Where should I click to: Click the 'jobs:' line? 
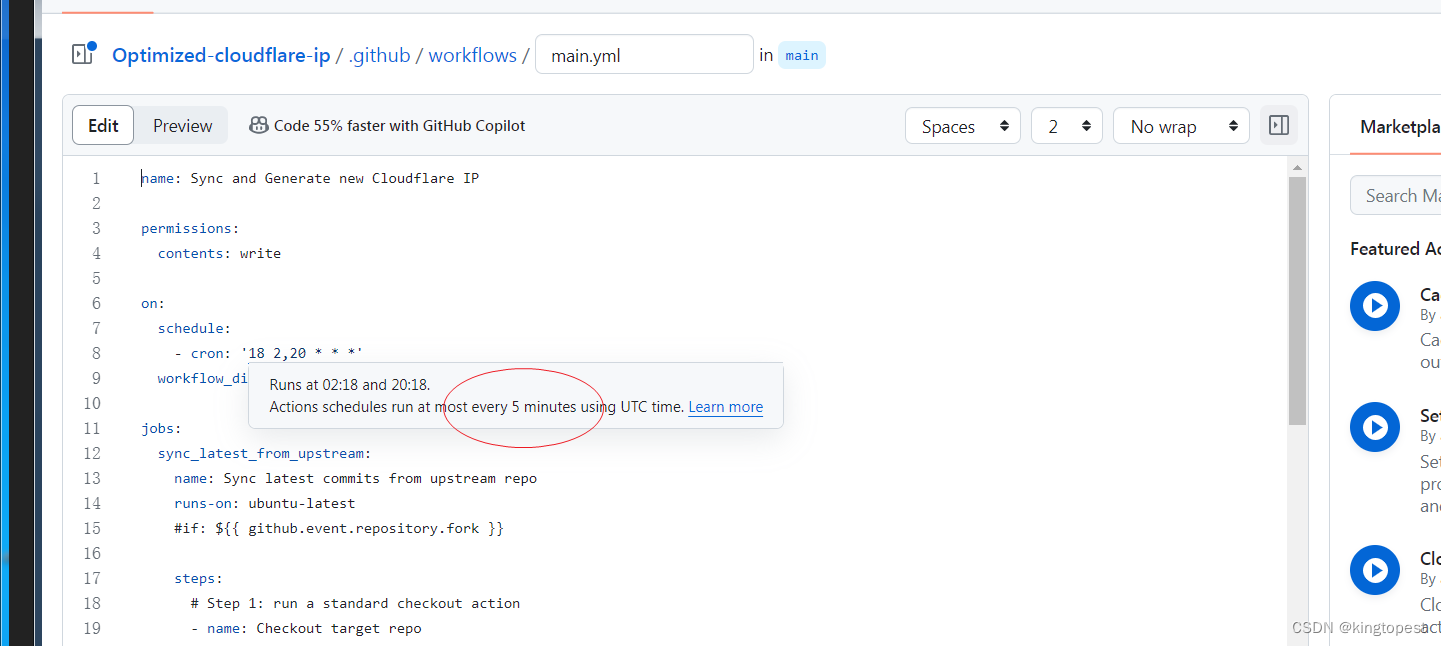[x=161, y=428]
